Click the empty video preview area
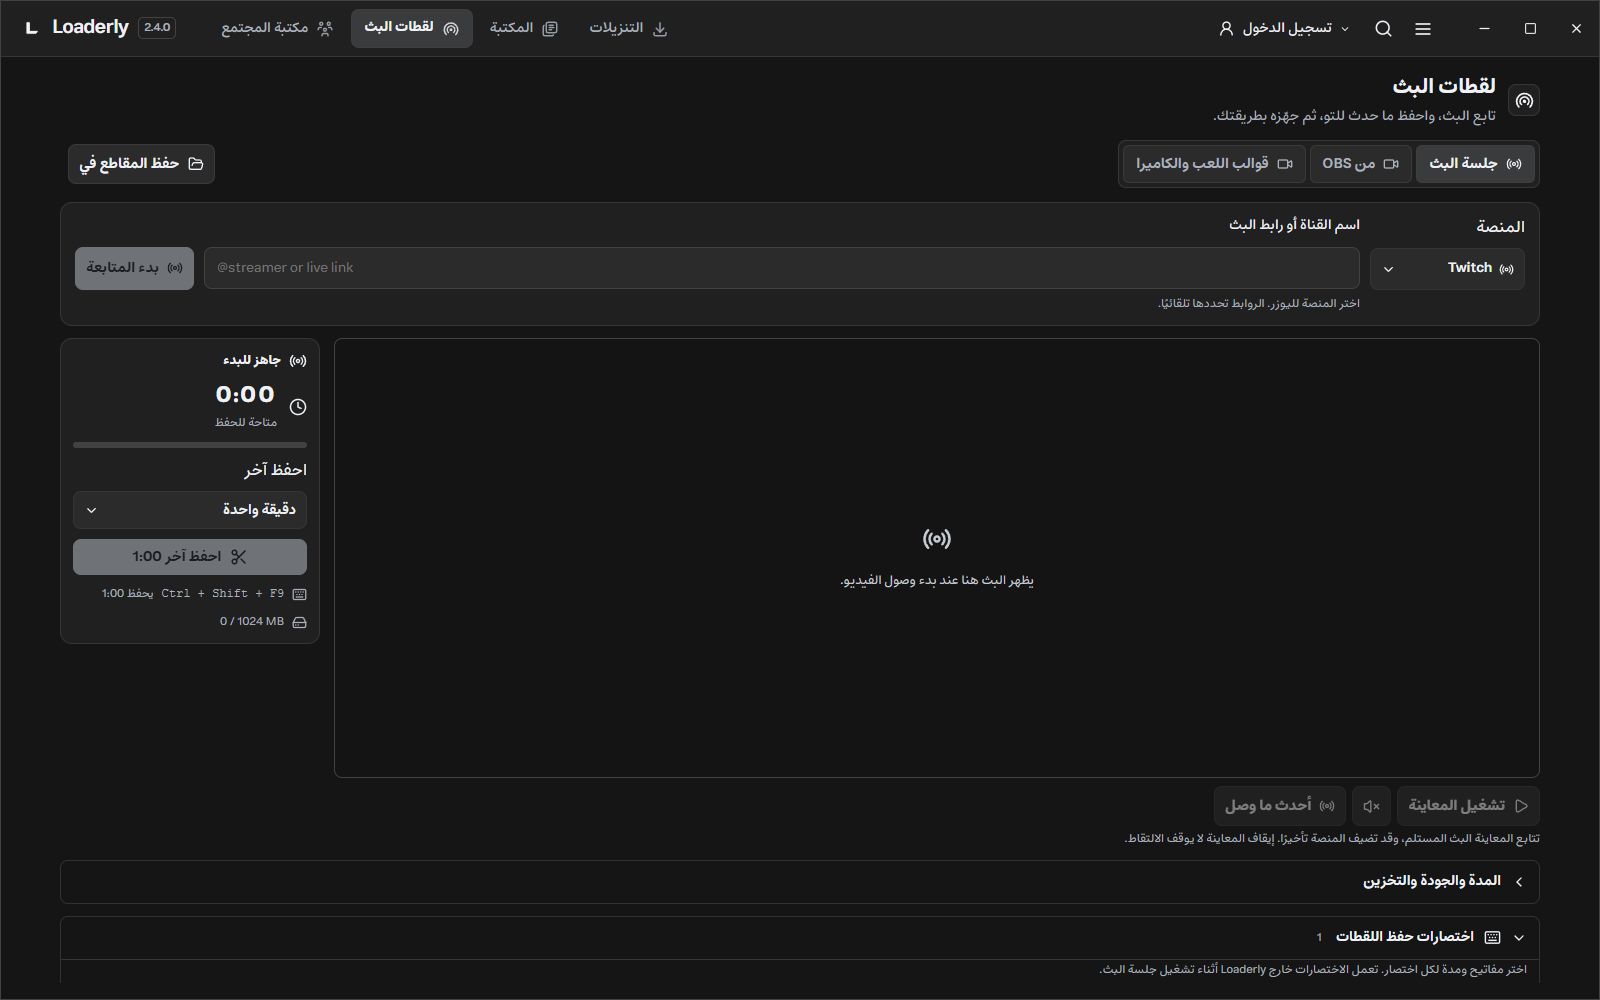Screen dimensions: 1600x1000 (x=937, y=558)
